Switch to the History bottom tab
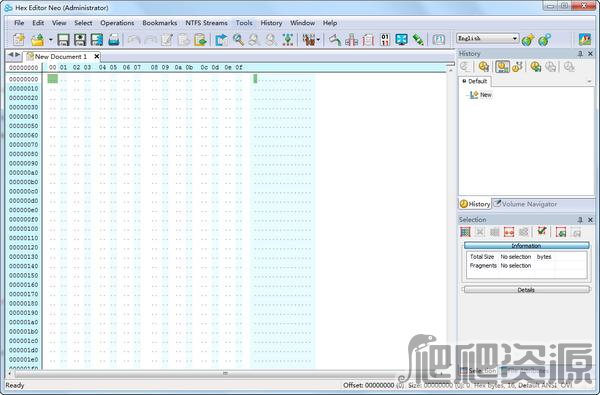This screenshot has height=395, width=600. point(475,204)
